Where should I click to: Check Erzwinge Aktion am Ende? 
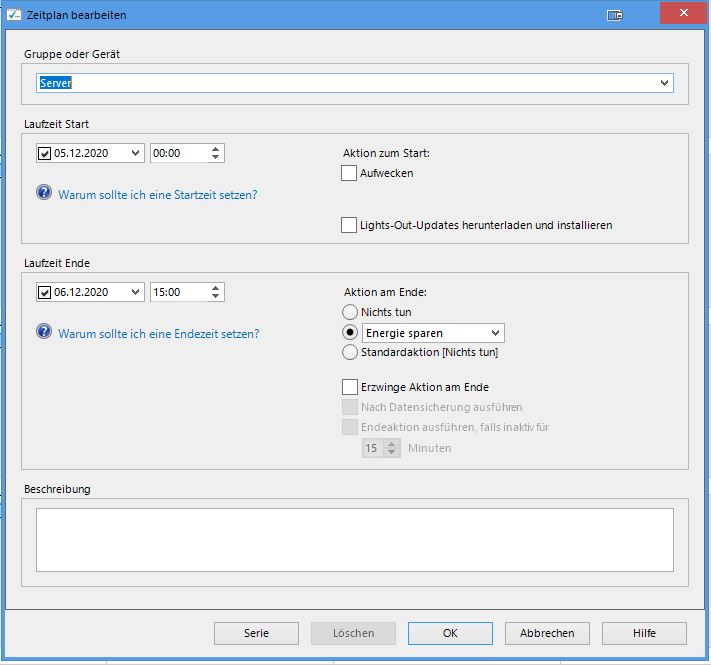tap(350, 386)
